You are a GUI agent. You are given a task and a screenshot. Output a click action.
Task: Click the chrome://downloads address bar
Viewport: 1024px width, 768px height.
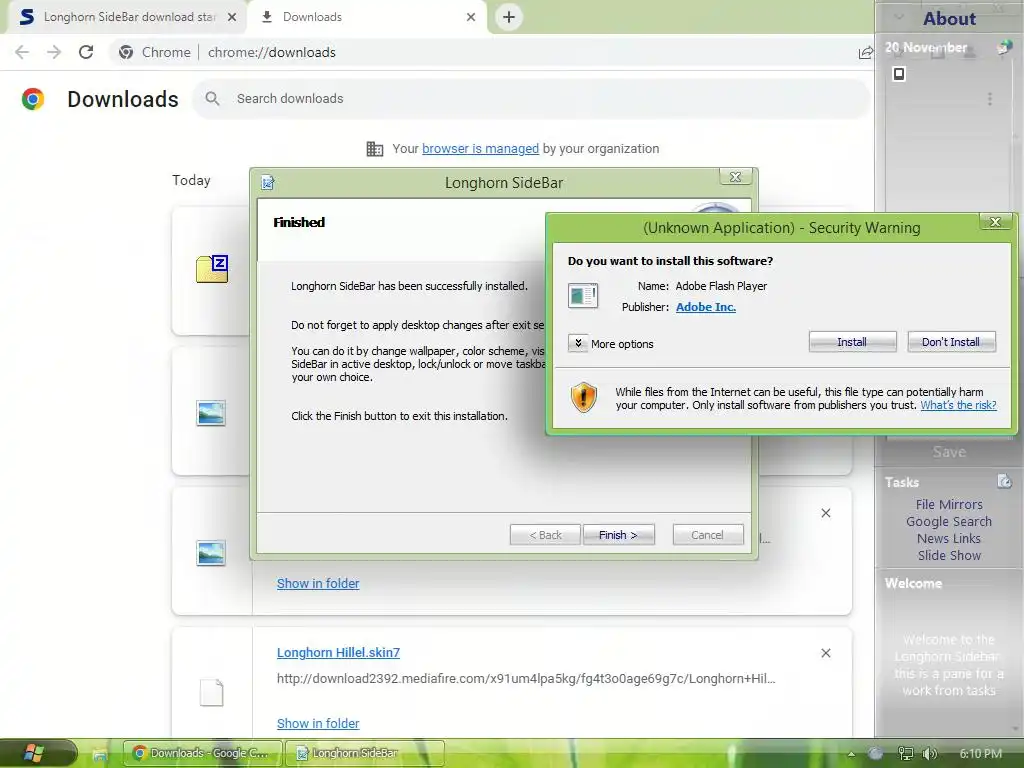point(272,52)
